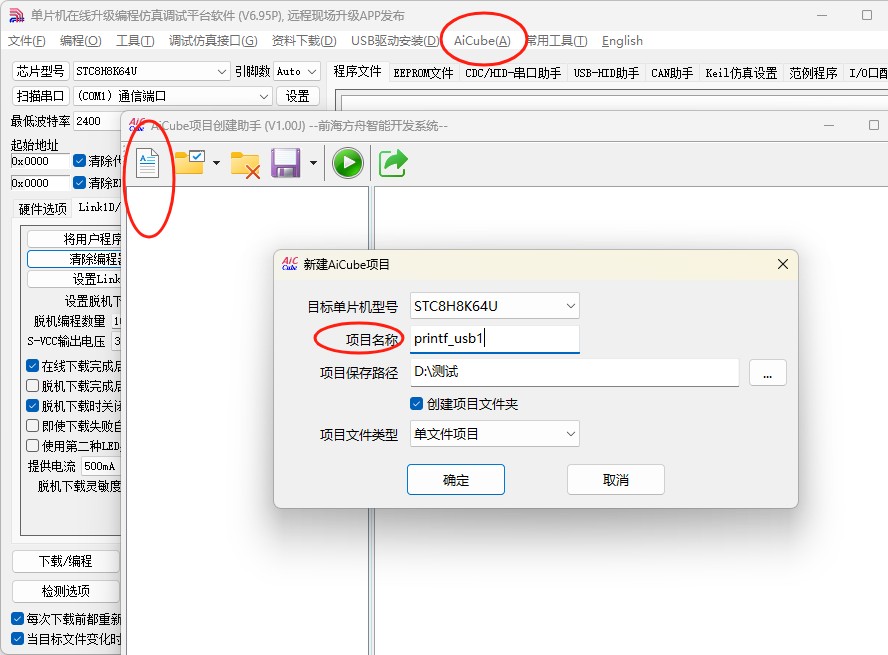
Task: Open the 芯片型号 STC8H8K64U dropdown
Action: pos(151,71)
